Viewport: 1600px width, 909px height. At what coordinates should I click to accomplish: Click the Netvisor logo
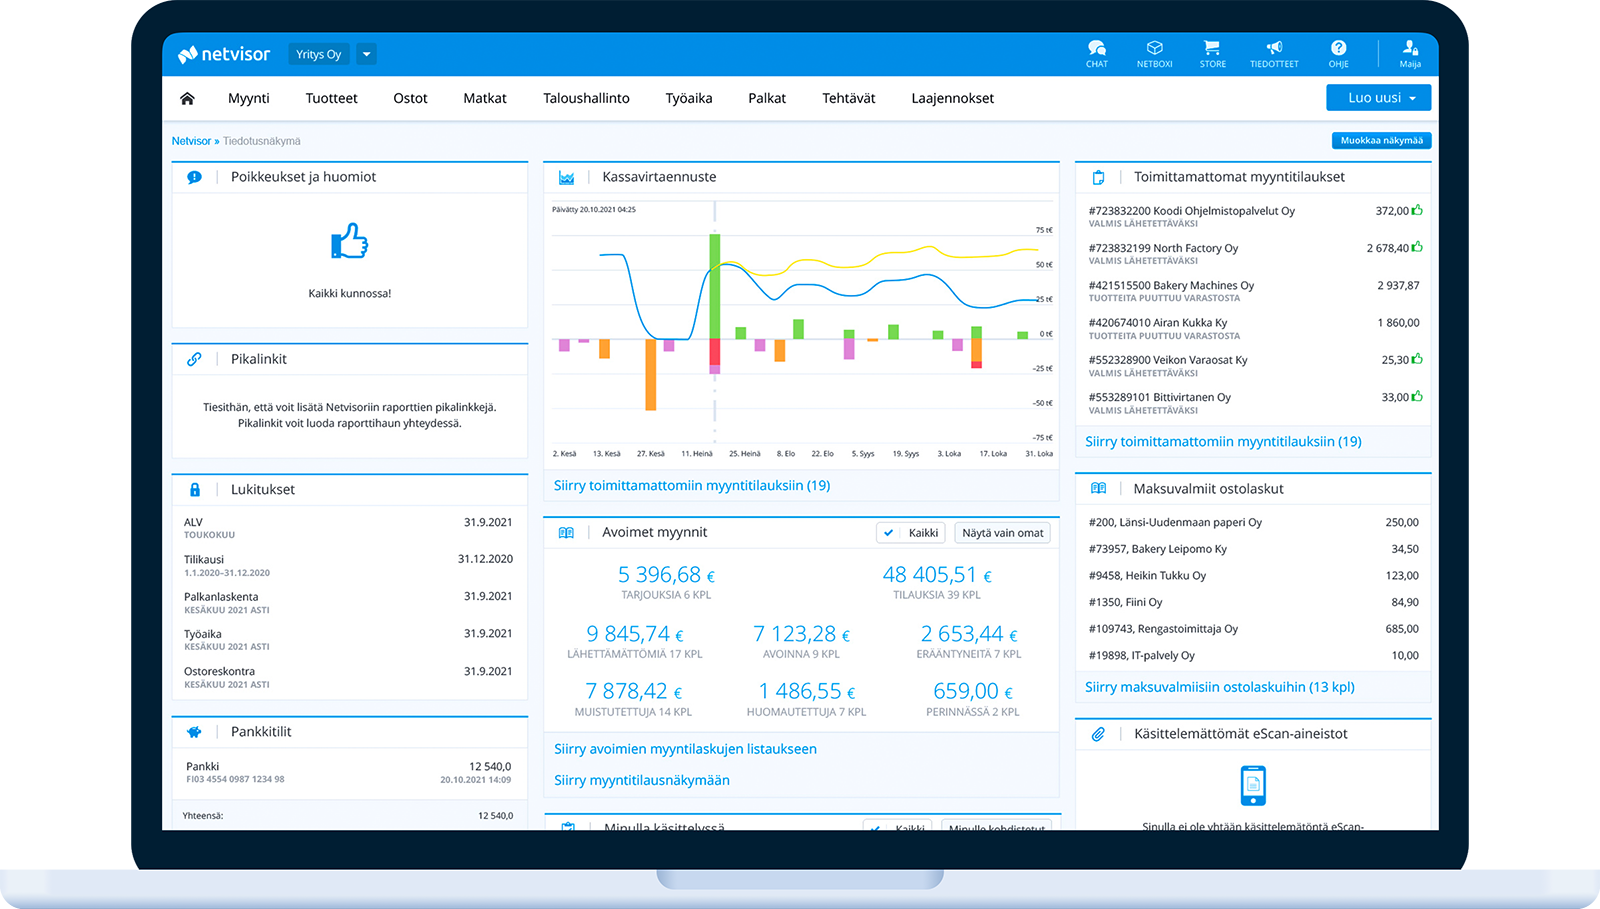[225, 54]
